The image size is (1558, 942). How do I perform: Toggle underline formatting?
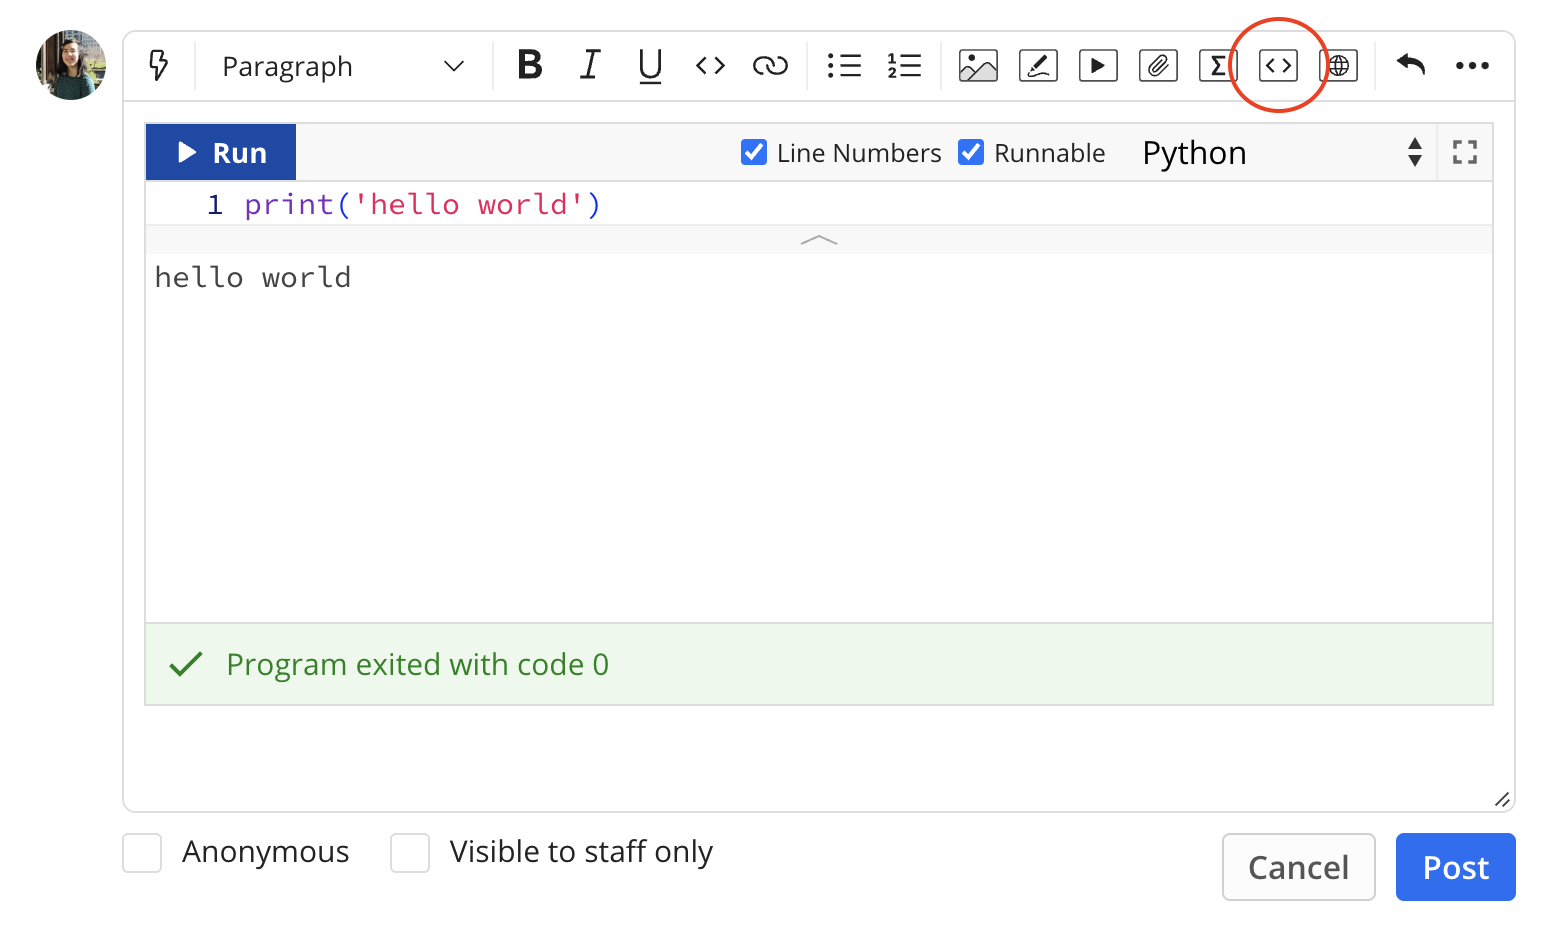pos(650,66)
